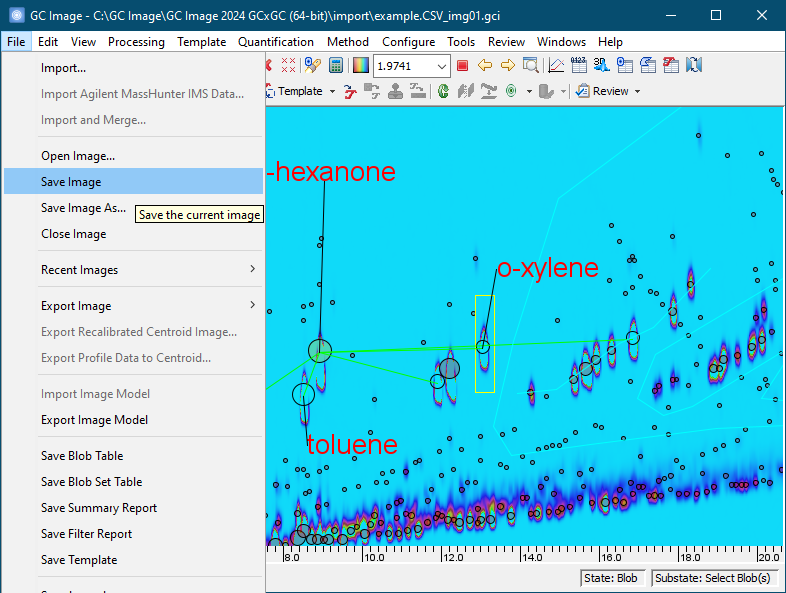
Task: Expand the Template toolbar dropdown
Action: point(331,91)
